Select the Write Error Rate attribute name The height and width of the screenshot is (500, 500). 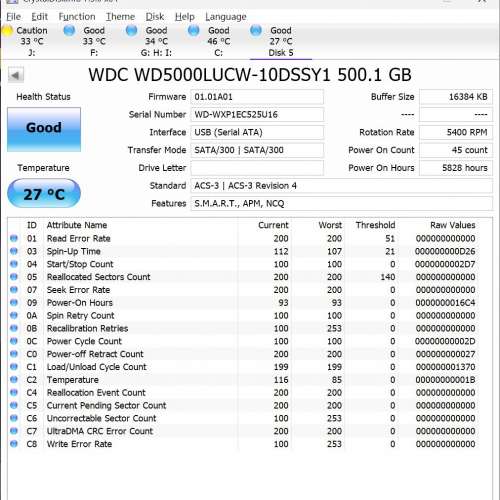tap(79, 444)
